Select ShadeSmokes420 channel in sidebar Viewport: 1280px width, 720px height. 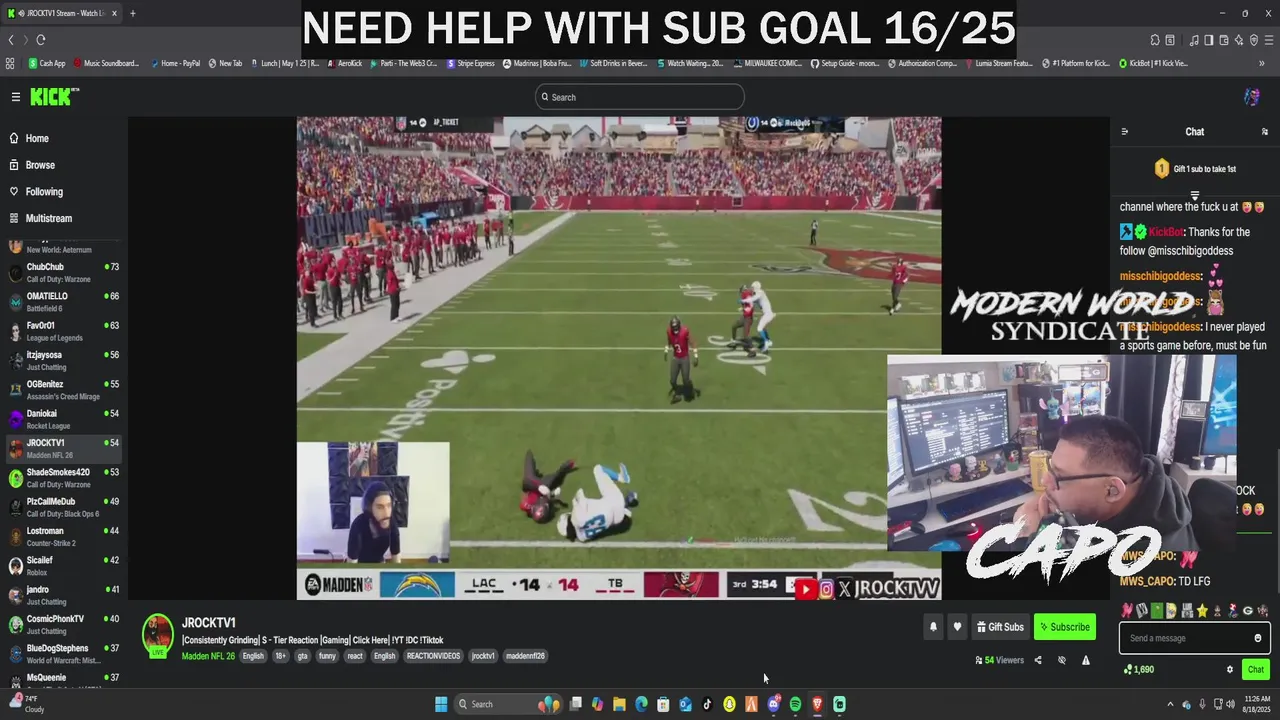[x=64, y=477]
